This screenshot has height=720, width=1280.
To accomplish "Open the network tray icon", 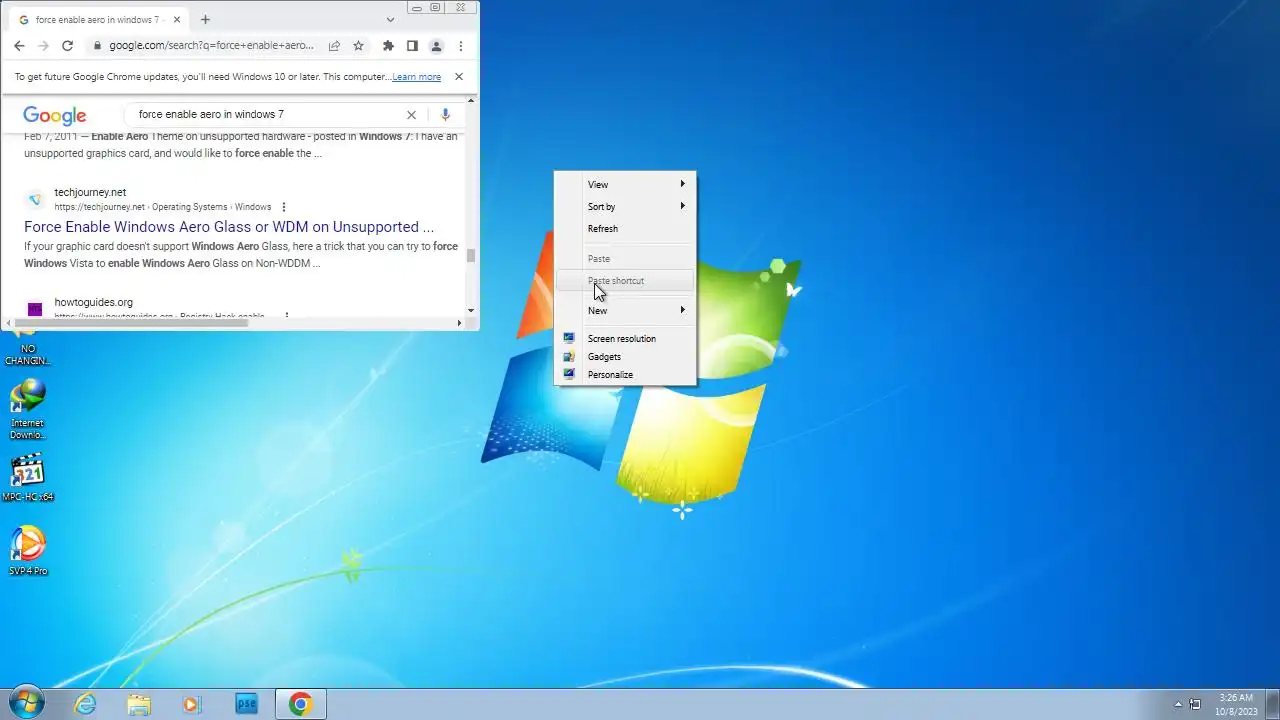I will point(1195,704).
